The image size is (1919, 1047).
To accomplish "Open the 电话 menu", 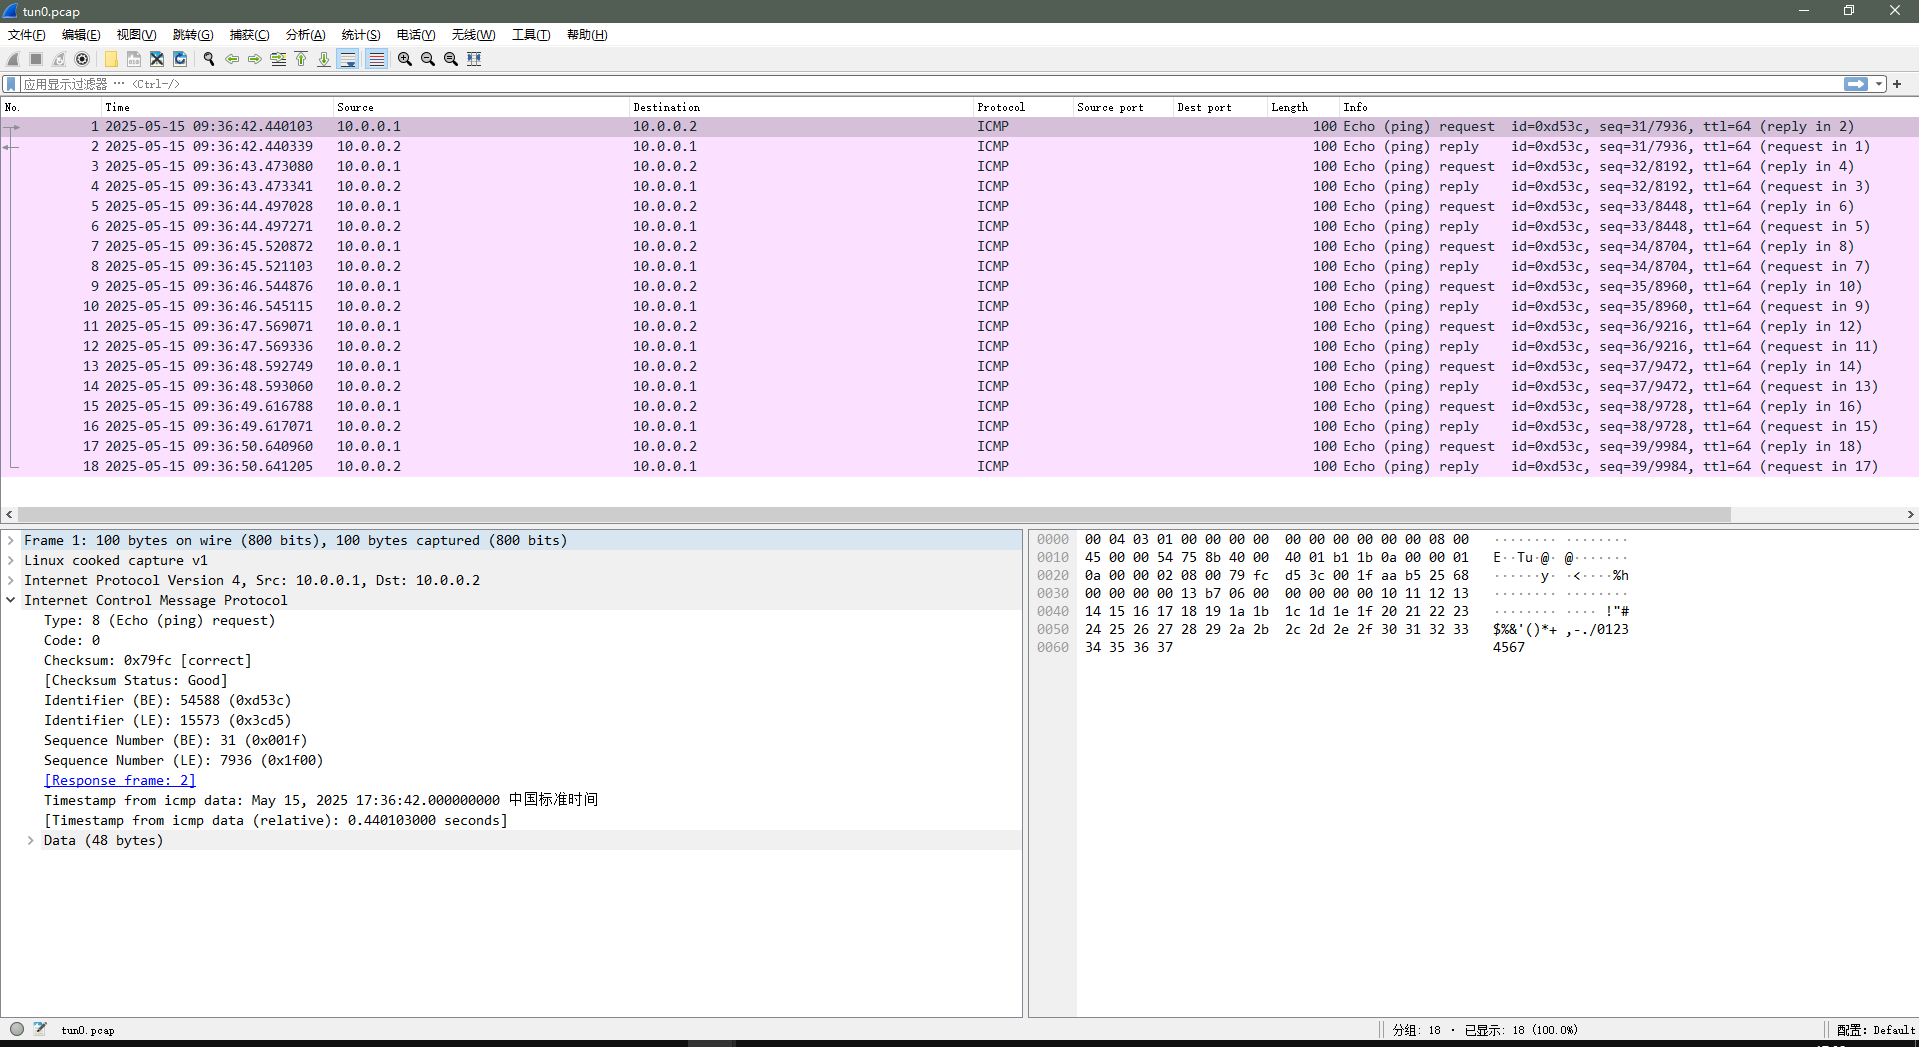I will [416, 35].
